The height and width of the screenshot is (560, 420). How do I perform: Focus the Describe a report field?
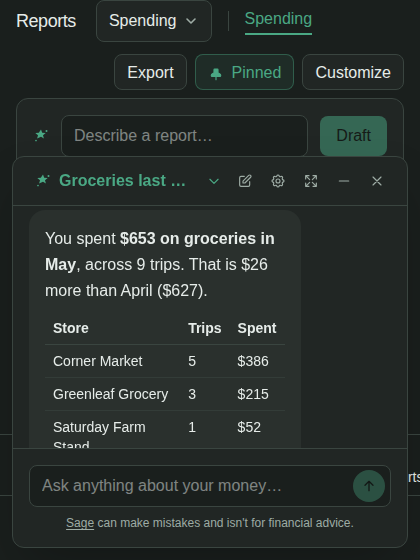pos(184,136)
